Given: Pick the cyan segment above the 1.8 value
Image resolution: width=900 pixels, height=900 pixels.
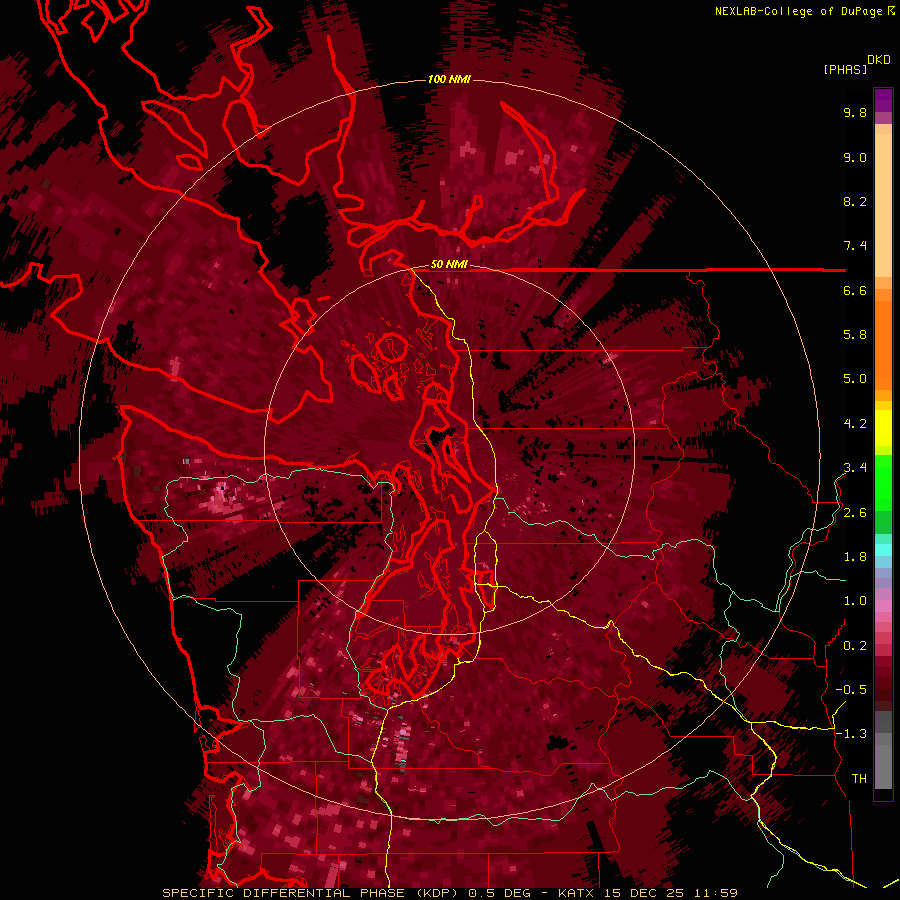Looking at the screenshot, I should (x=883, y=550).
